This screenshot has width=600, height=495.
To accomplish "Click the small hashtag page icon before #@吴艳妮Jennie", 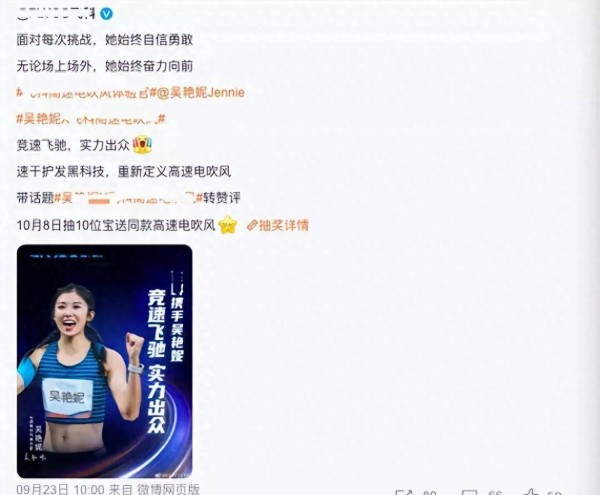I will pyautogui.click(x=144, y=93).
